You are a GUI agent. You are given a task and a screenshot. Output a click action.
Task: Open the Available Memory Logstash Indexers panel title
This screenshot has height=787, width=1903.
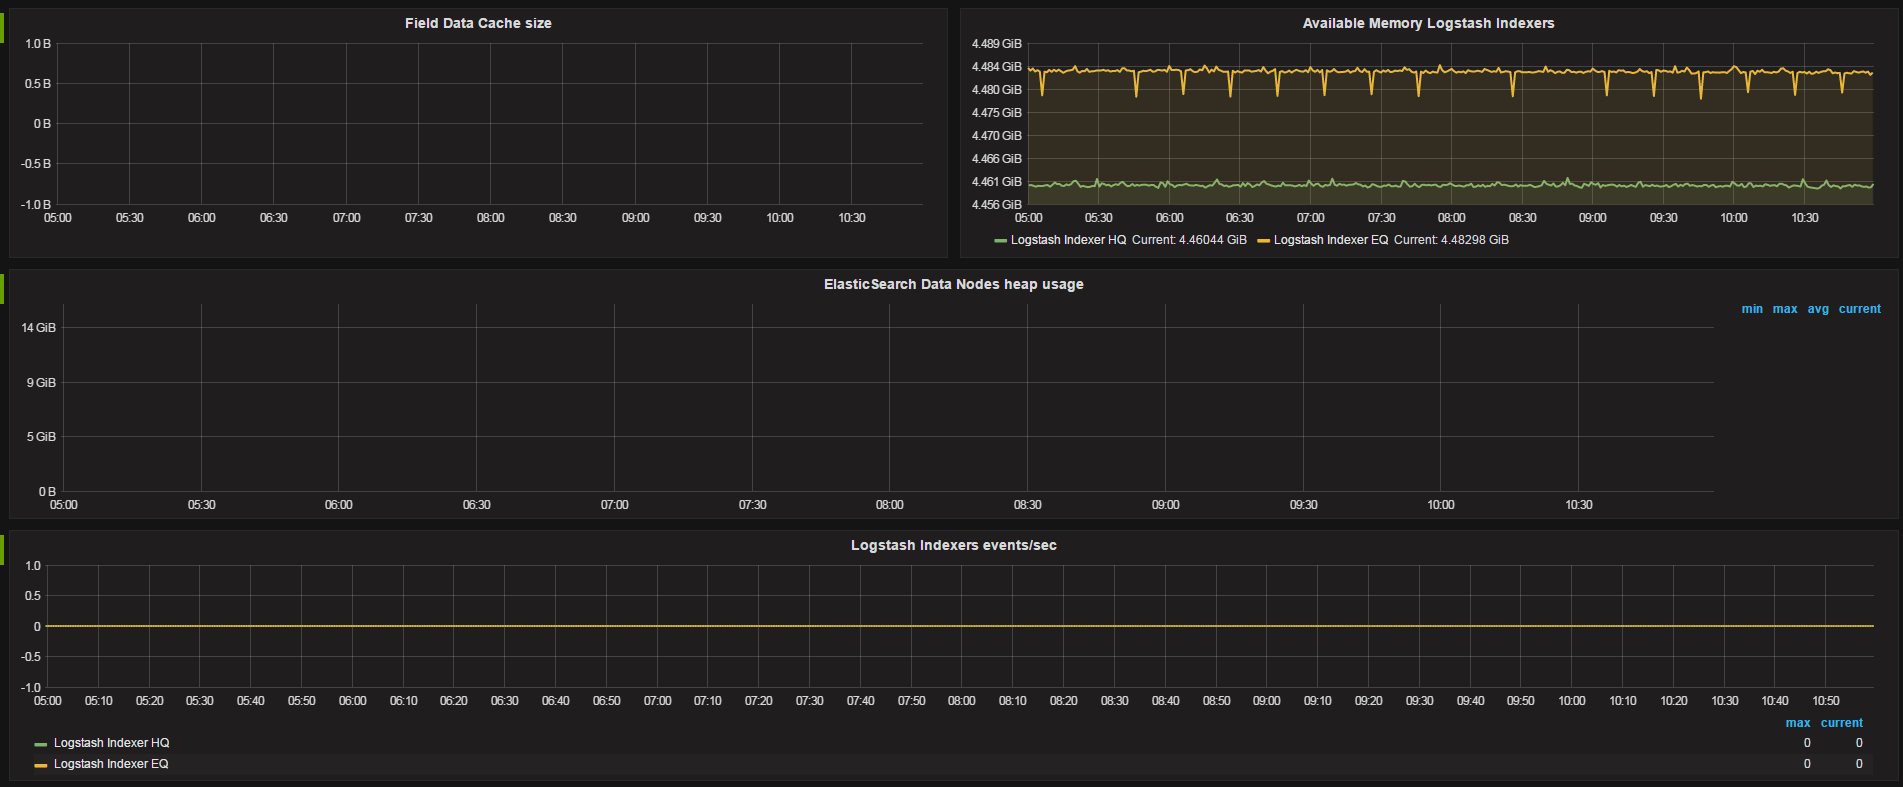click(1428, 23)
